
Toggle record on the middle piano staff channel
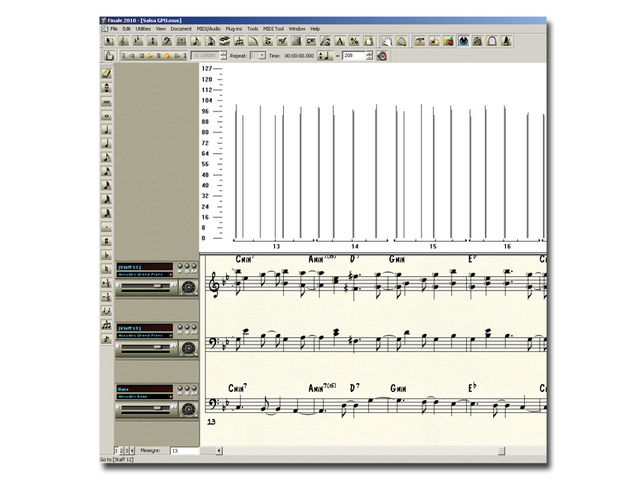[194, 327]
